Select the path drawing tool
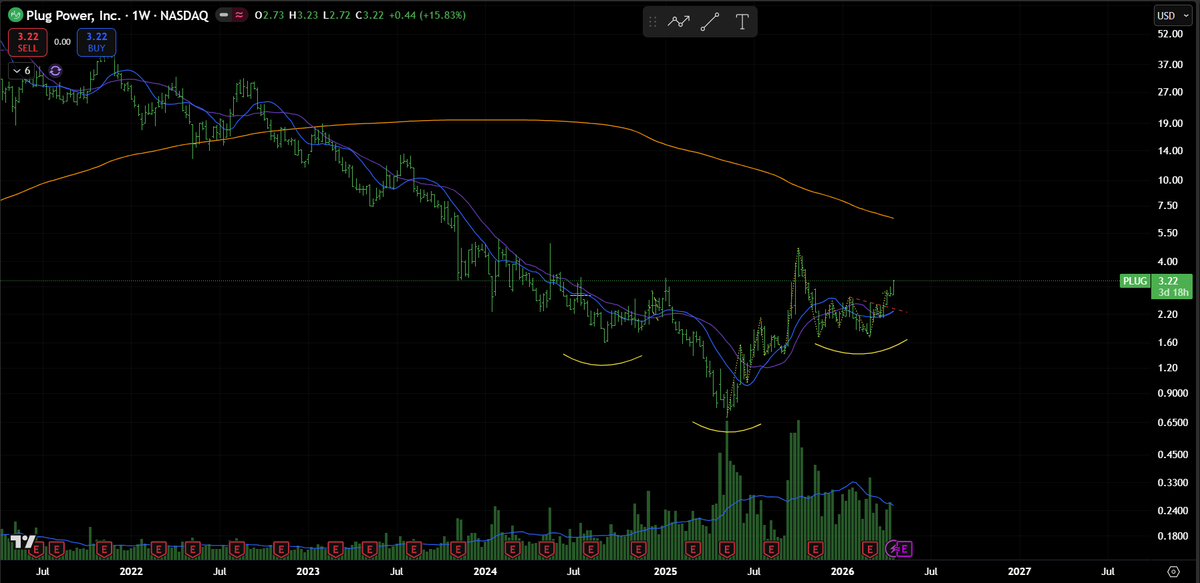Screen dimensions: 1200x583 pyautogui.click(x=680, y=21)
